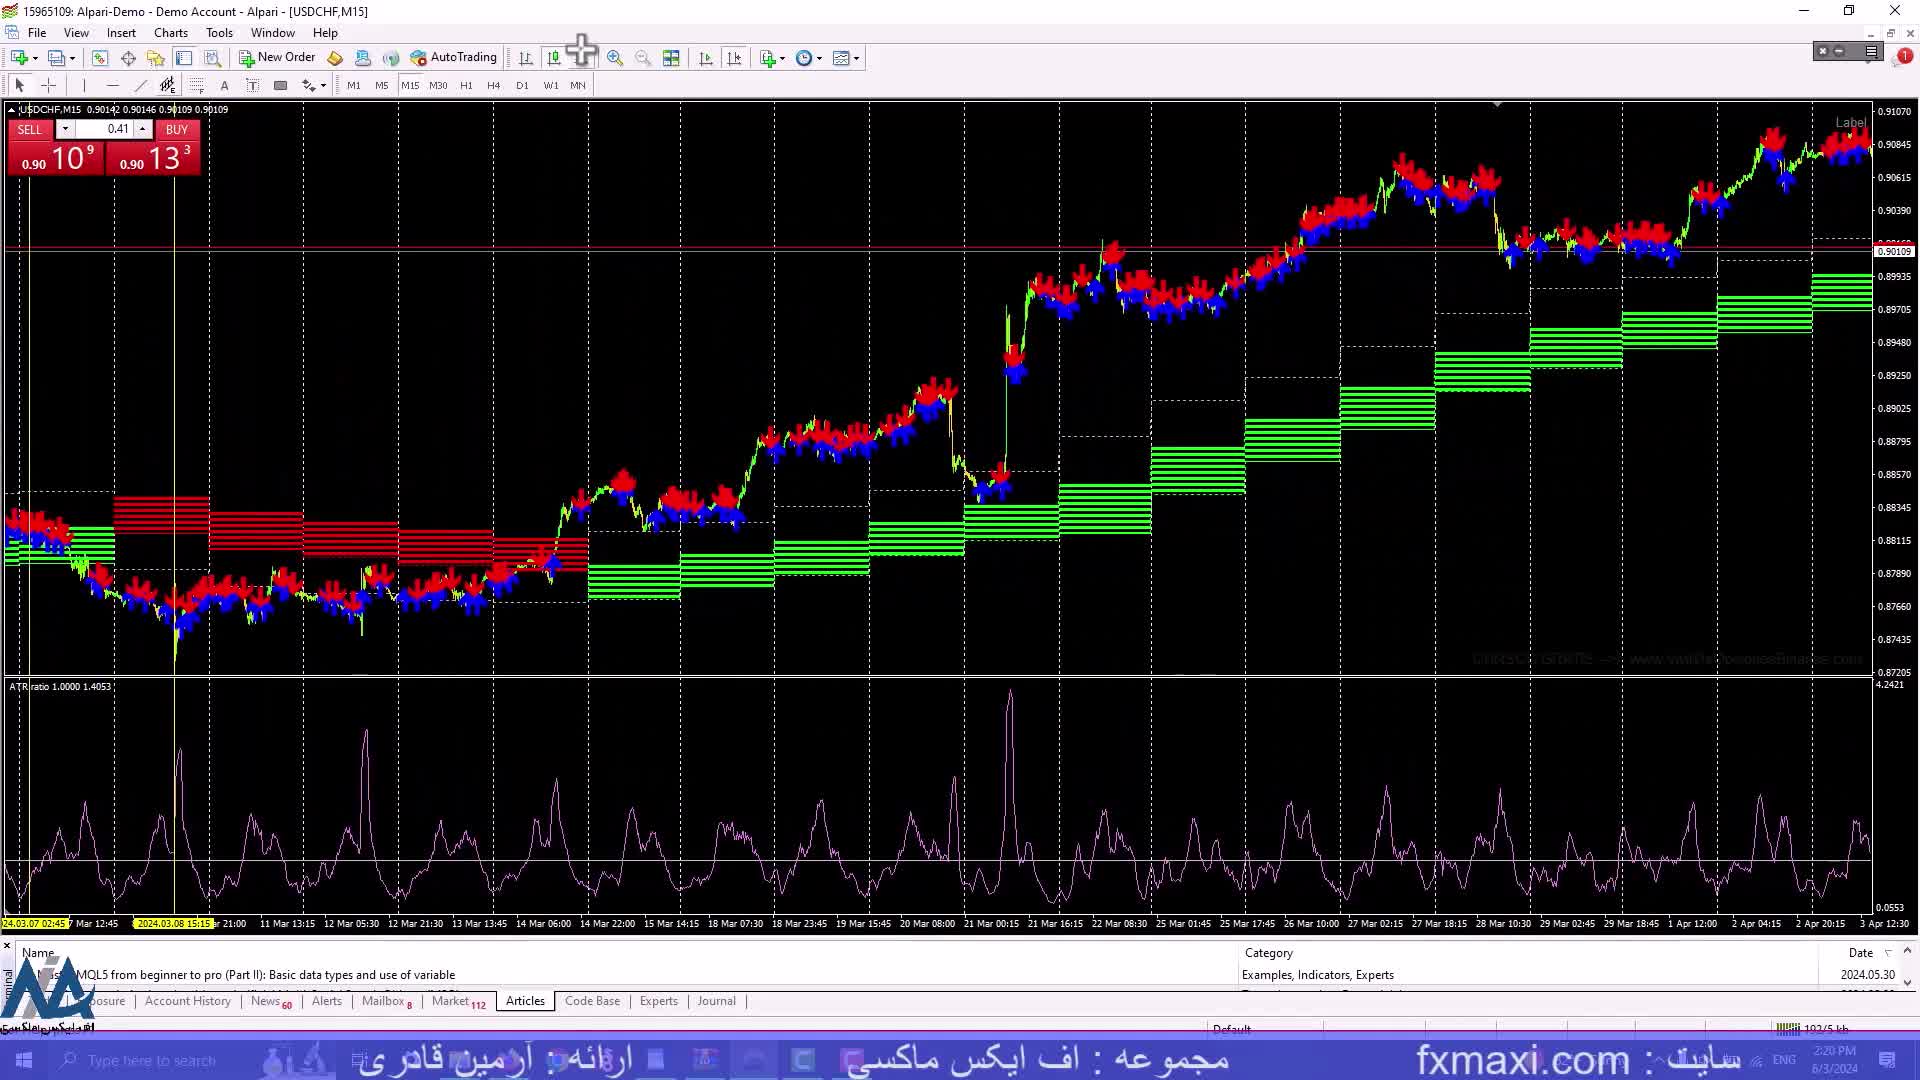Zoom in on the chart
This screenshot has width=1920, height=1080.
[x=615, y=58]
